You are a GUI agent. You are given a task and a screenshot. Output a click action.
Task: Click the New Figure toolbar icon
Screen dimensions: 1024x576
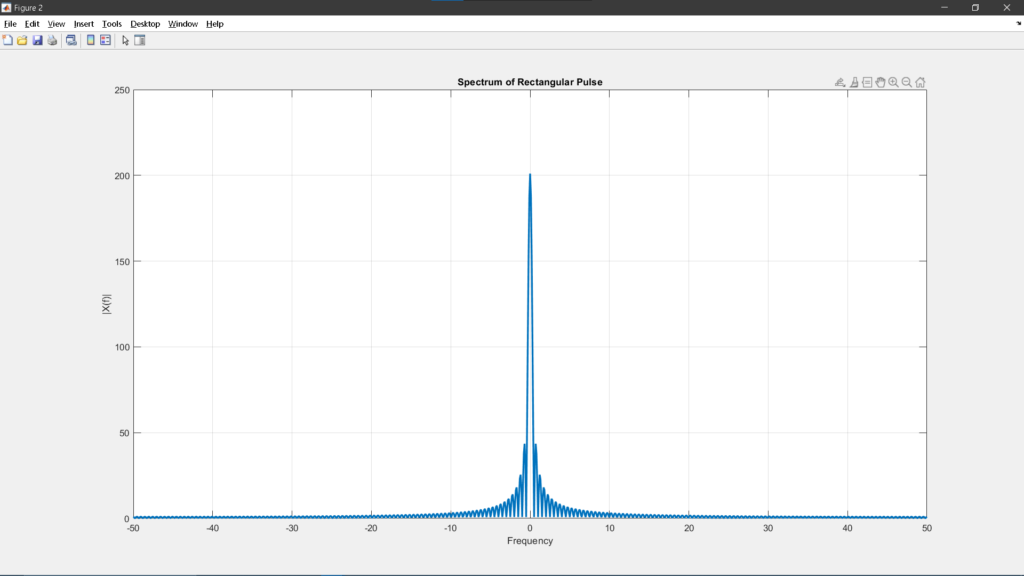tap(8, 40)
